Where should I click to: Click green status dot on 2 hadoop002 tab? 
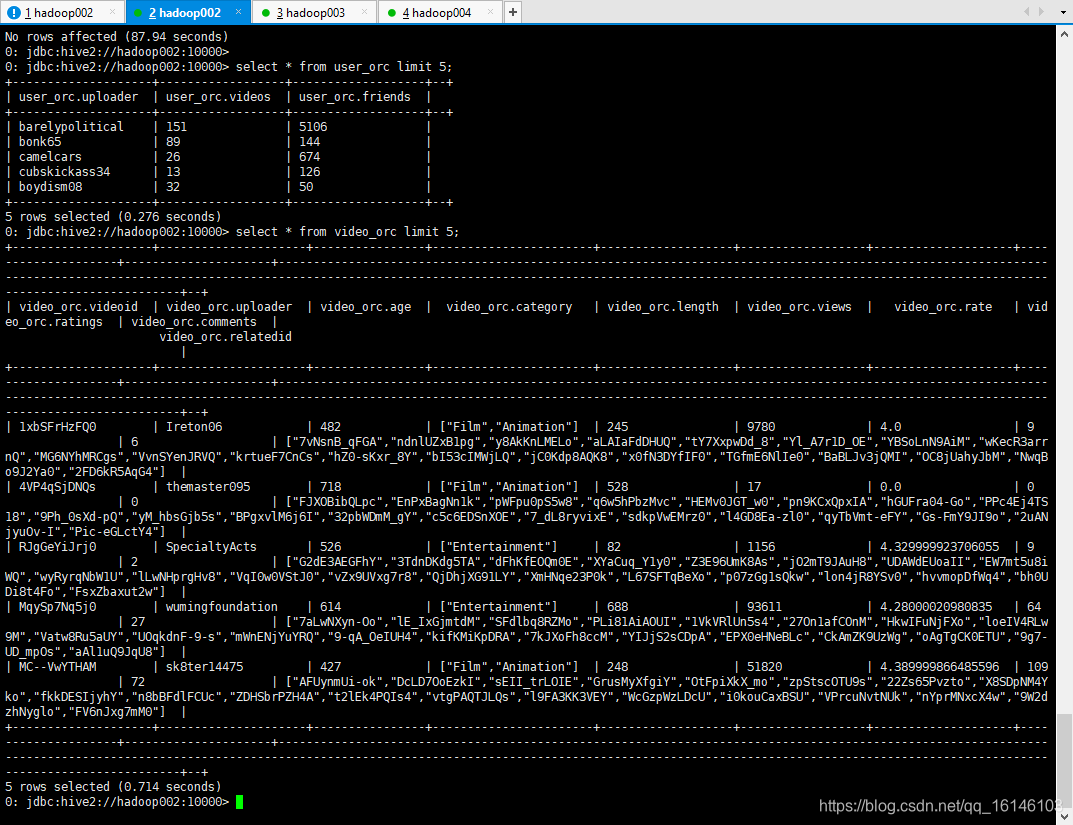pyautogui.click(x=138, y=13)
